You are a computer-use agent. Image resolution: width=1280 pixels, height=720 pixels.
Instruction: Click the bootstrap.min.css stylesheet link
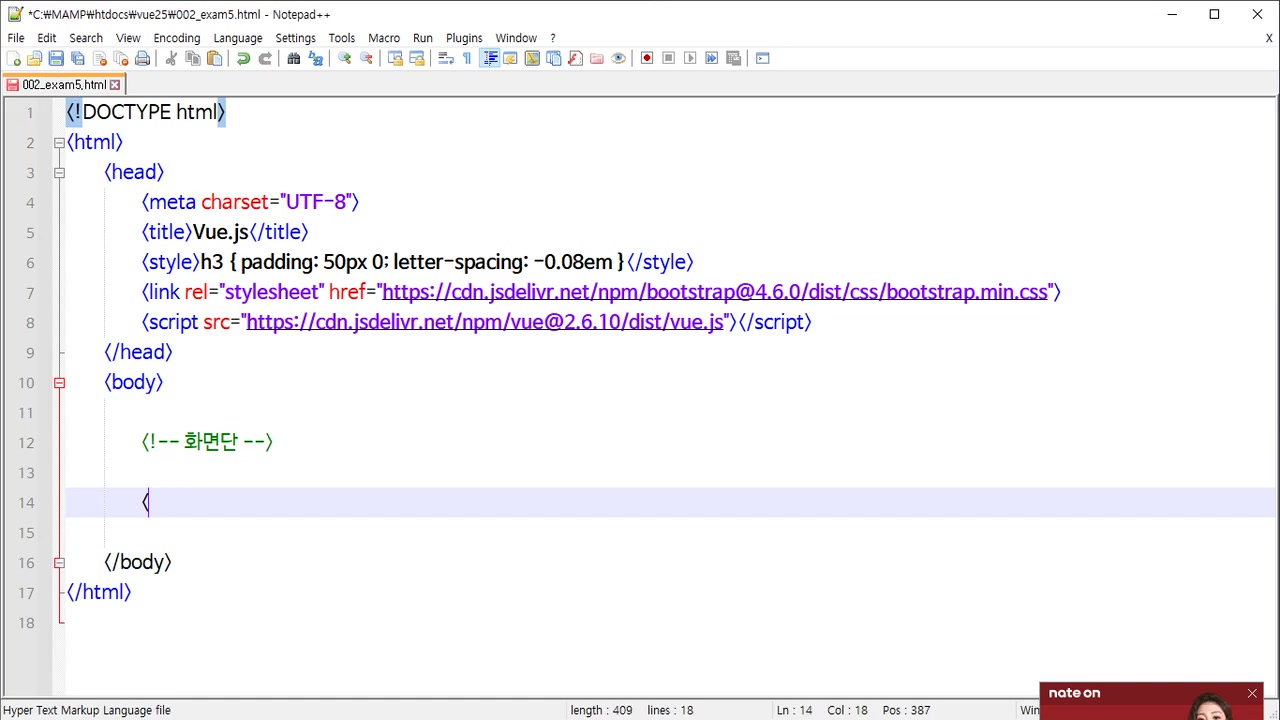click(x=714, y=292)
